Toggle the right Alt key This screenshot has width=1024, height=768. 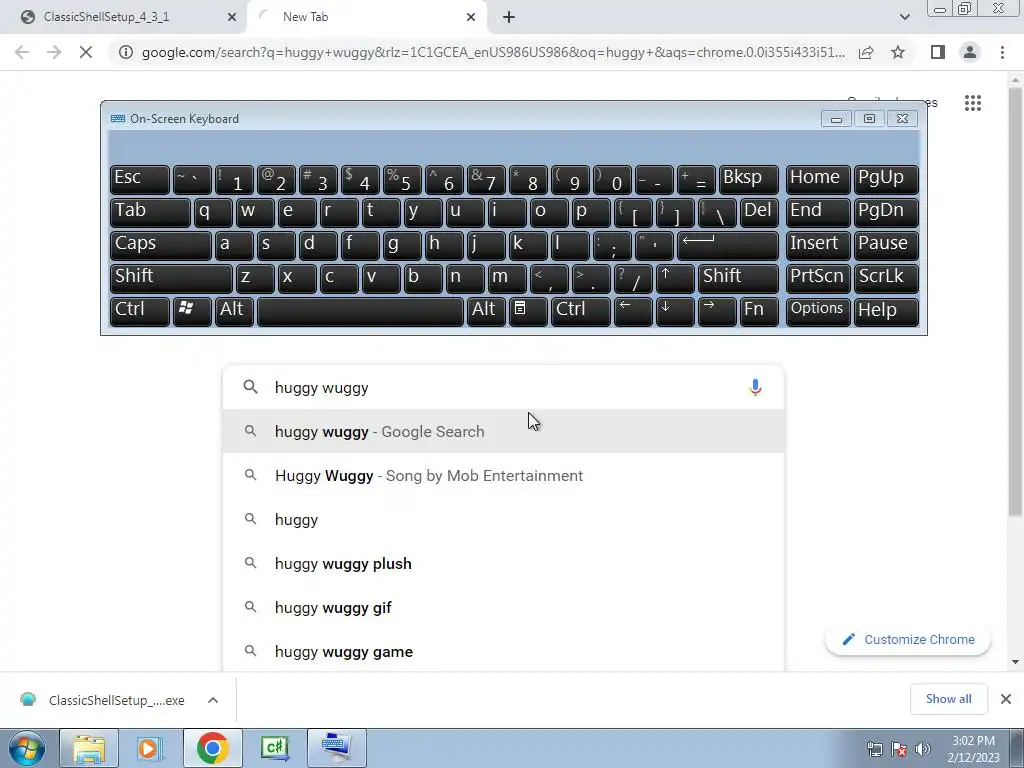[x=486, y=310]
